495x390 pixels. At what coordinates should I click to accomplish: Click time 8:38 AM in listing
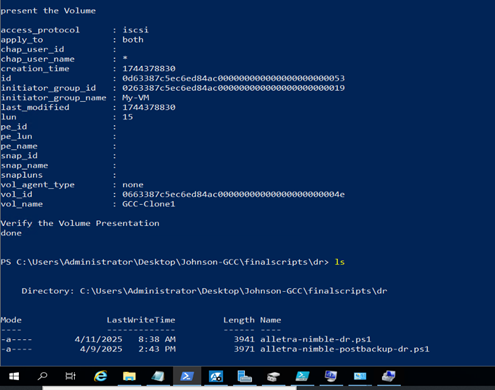[x=157, y=339]
